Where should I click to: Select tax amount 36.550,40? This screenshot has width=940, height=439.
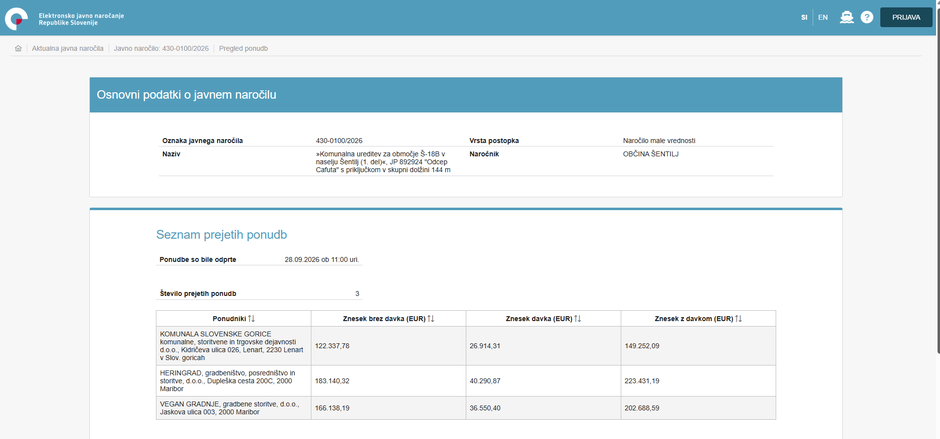pos(485,408)
